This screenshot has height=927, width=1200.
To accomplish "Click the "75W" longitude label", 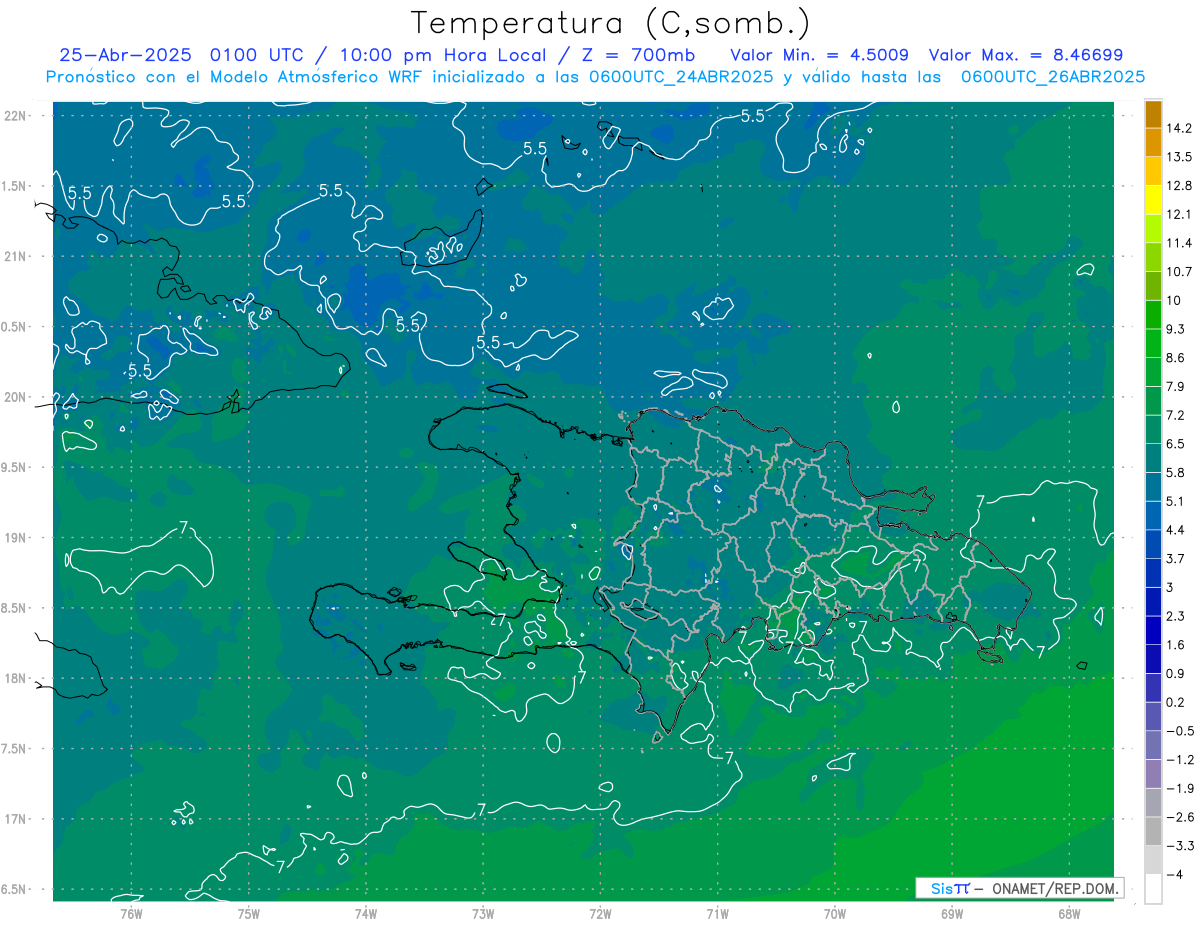I will (249, 913).
